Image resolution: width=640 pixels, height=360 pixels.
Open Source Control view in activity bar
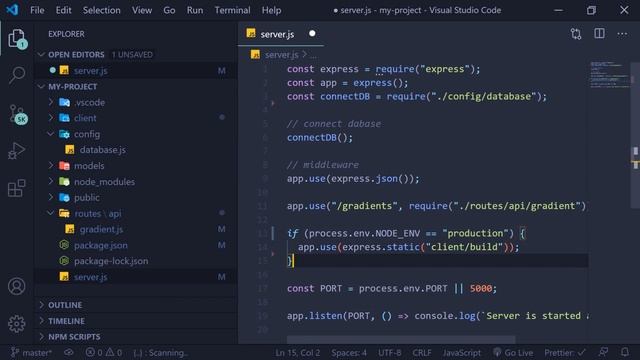pyautogui.click(x=18, y=114)
